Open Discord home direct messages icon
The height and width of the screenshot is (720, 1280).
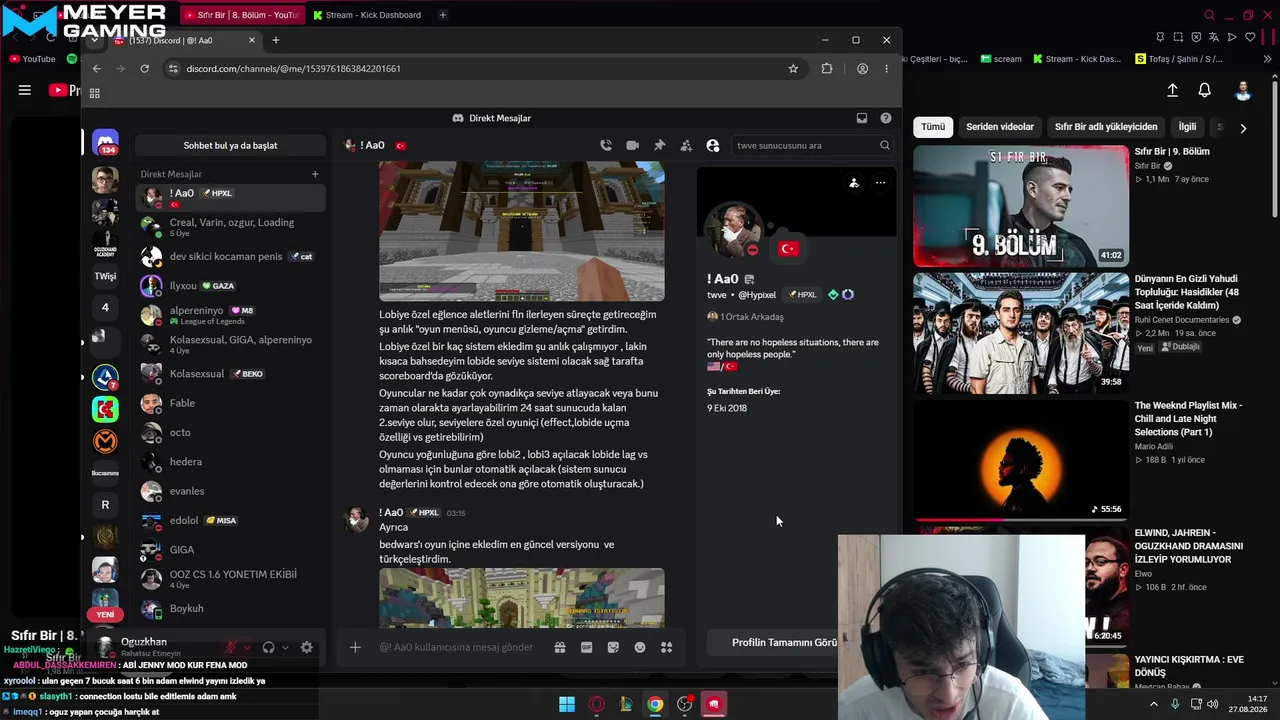pyautogui.click(x=105, y=141)
